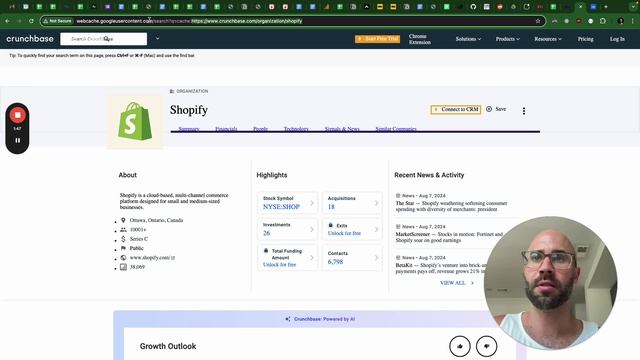Click the organization icon above Shopify
This screenshot has height=360, width=640.
[x=172, y=91]
